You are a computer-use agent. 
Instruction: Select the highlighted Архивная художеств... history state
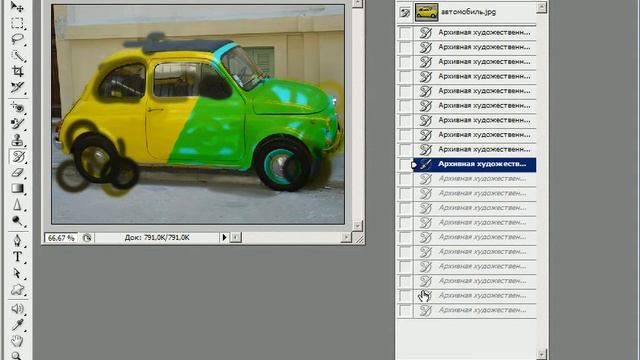click(474, 164)
